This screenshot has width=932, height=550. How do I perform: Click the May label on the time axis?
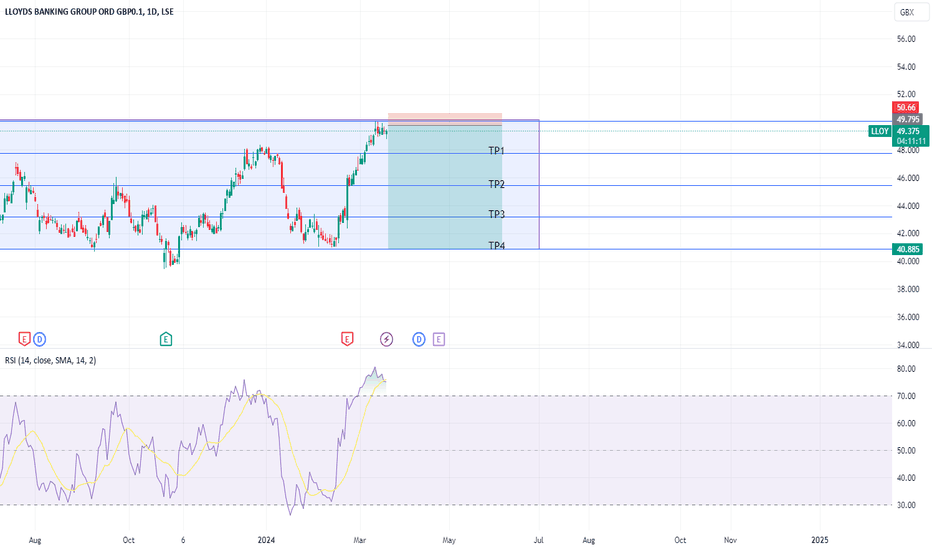pyautogui.click(x=449, y=540)
